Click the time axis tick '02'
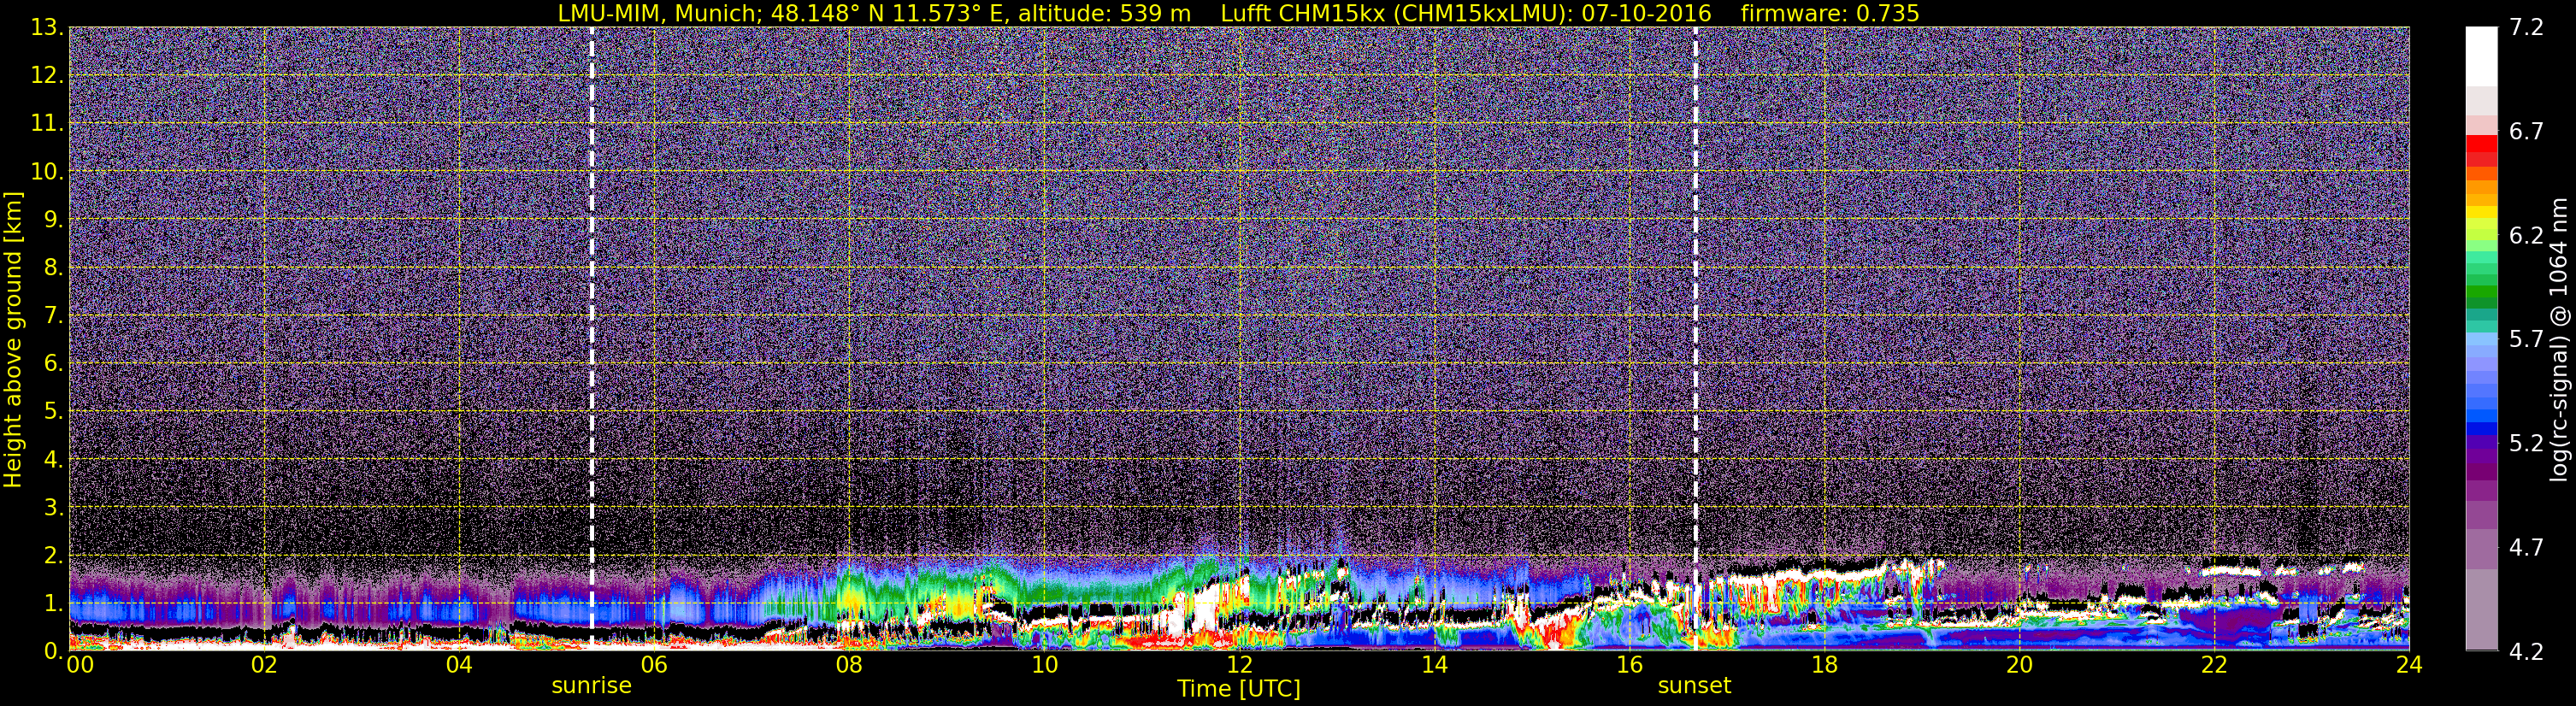The height and width of the screenshot is (706, 2576). pyautogui.click(x=263, y=665)
